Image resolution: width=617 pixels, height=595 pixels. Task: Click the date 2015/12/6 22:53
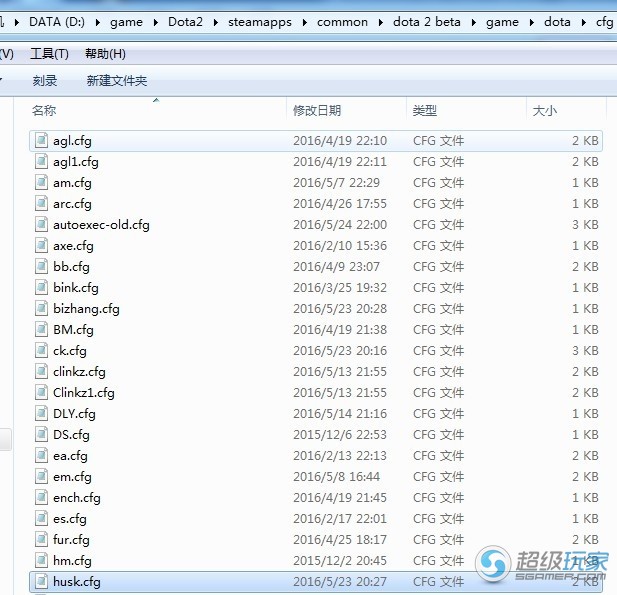[340, 434]
